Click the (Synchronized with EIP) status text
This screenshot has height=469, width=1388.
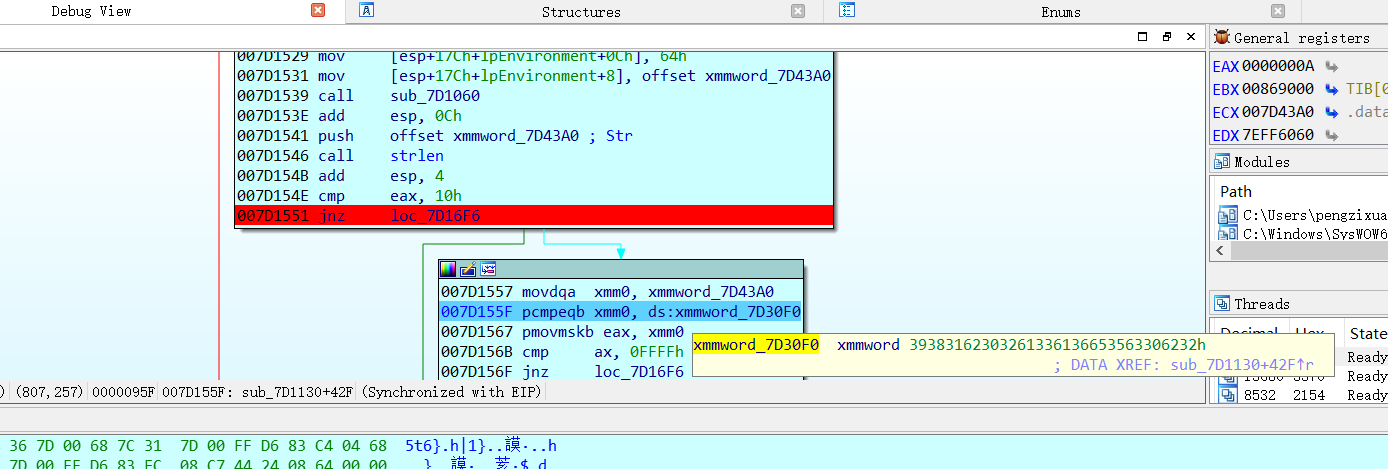tap(451, 392)
